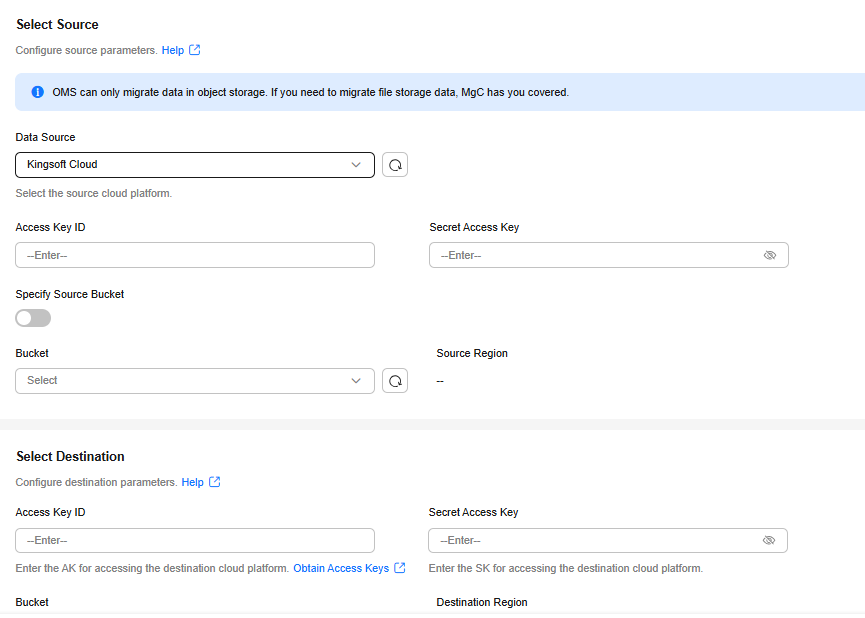Screen dimensions: 865x618
Task: Focus the destination Access Key ID field
Action: click(195, 540)
